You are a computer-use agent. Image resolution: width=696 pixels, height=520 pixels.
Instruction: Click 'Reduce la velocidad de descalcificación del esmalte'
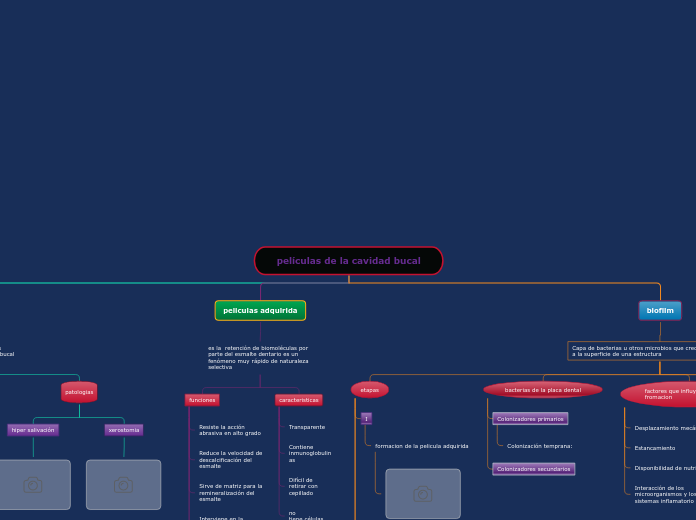pyautogui.click(x=230, y=460)
